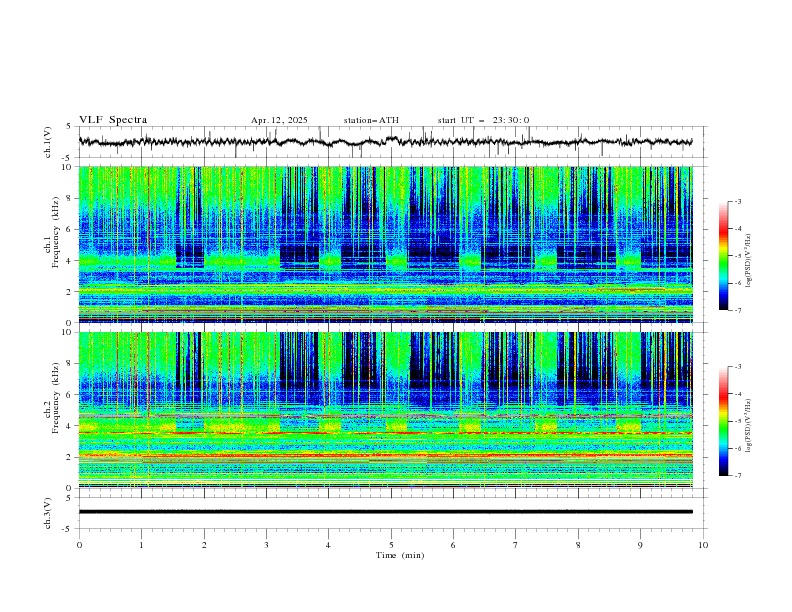Click the VLF Spectra title text
Screen dimensions: 792x612
tap(113, 120)
